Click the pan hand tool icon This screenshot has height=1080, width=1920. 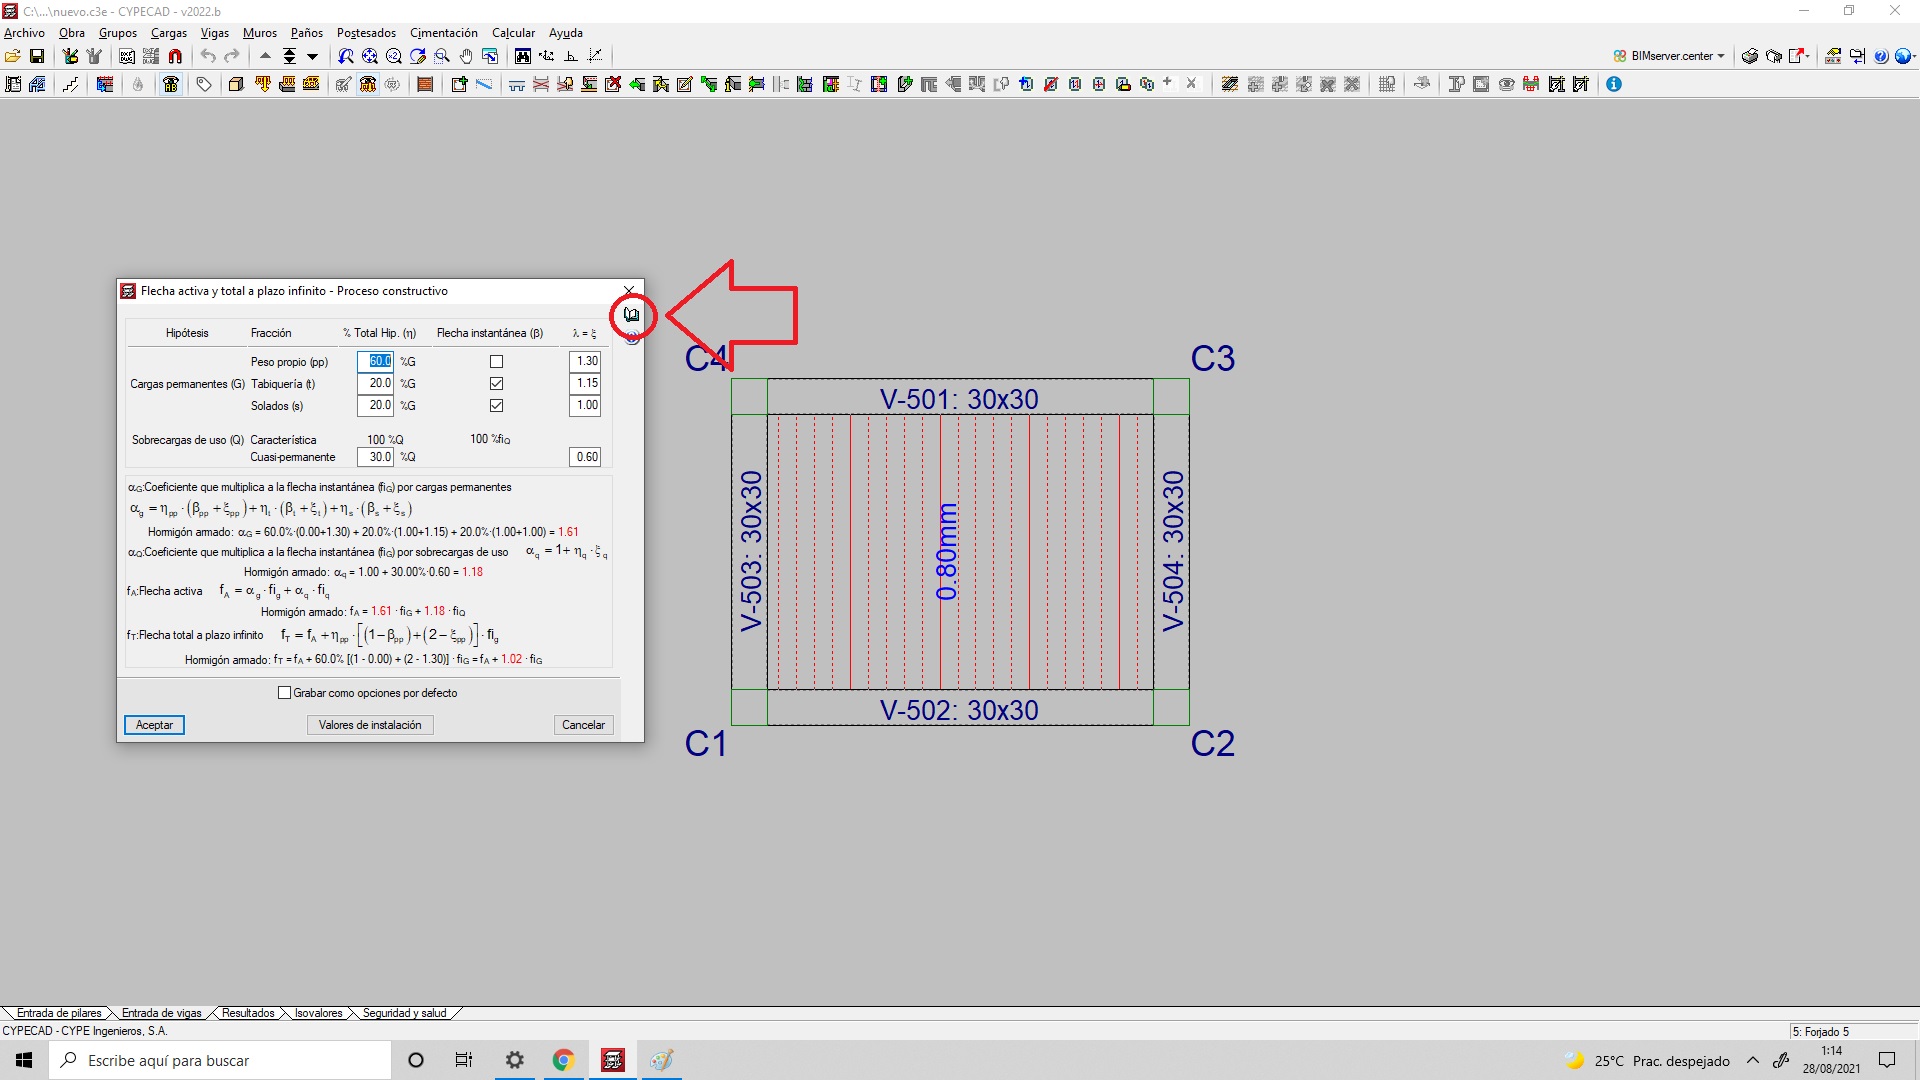[466, 56]
